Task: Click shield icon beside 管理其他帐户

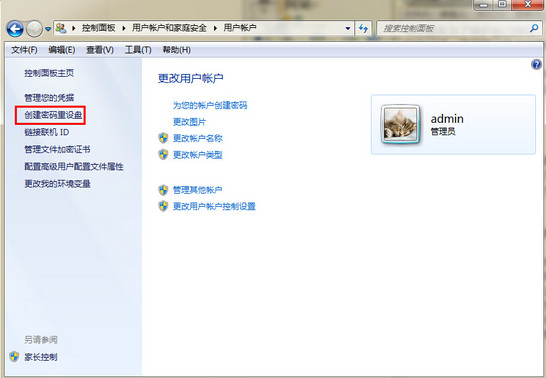Action: point(163,190)
